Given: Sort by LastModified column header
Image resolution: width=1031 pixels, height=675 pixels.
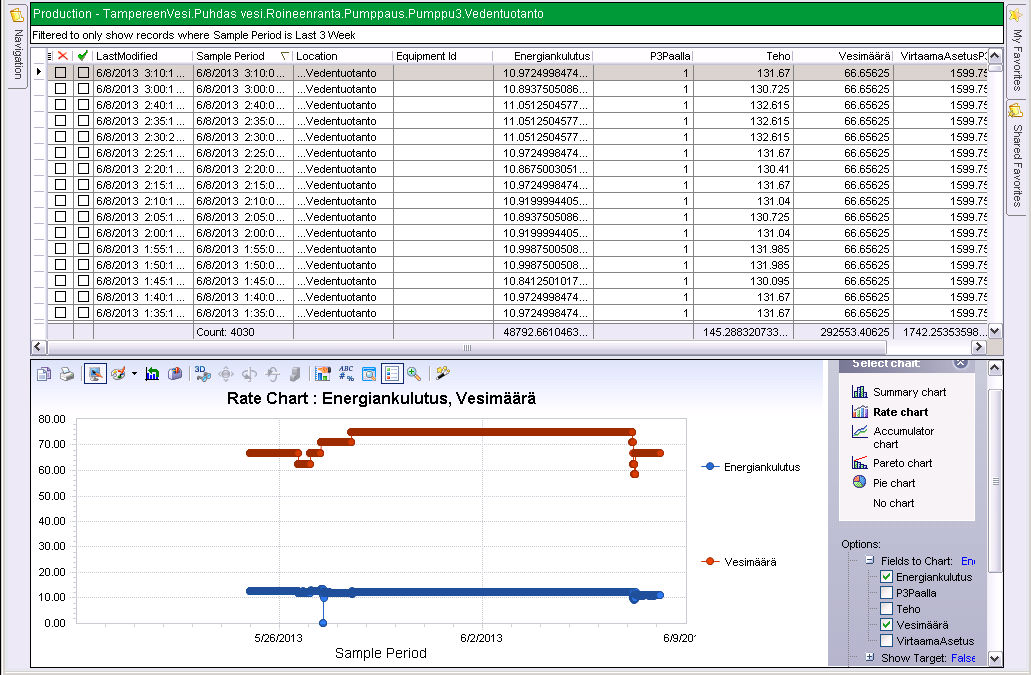Looking at the screenshot, I should [143, 56].
